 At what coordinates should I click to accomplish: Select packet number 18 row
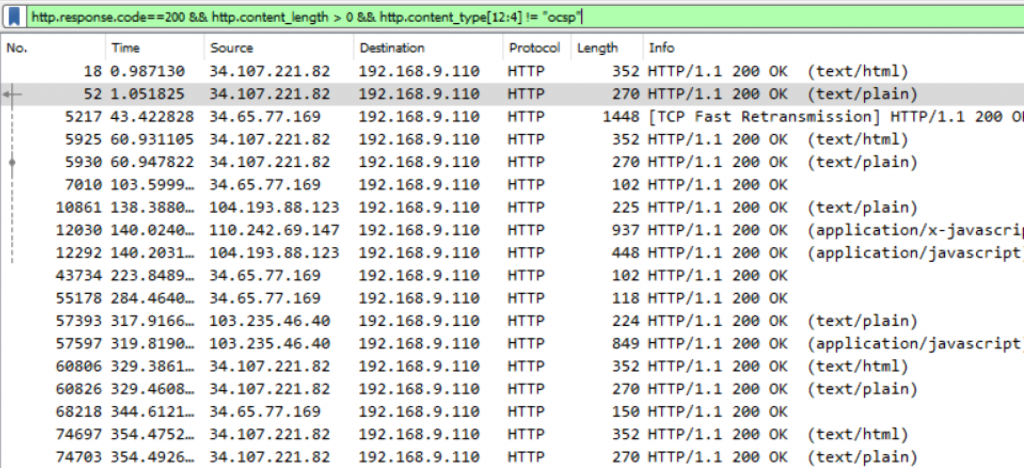click(x=512, y=71)
